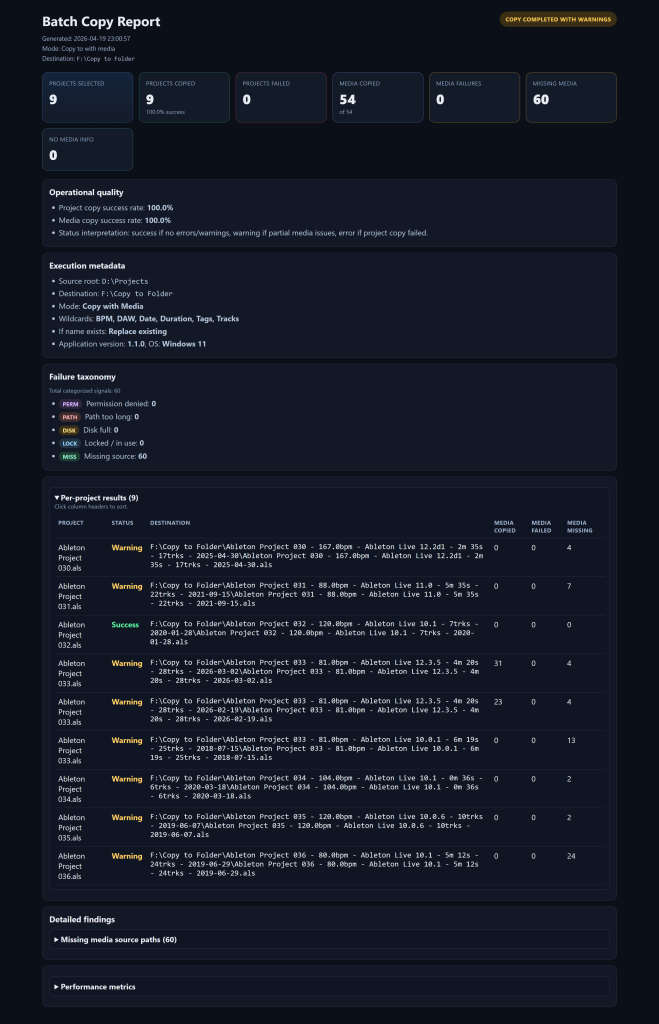Click the Copy Completed With Warnings badge
Image resolution: width=659 pixels, height=1024 pixels.
pos(558,19)
